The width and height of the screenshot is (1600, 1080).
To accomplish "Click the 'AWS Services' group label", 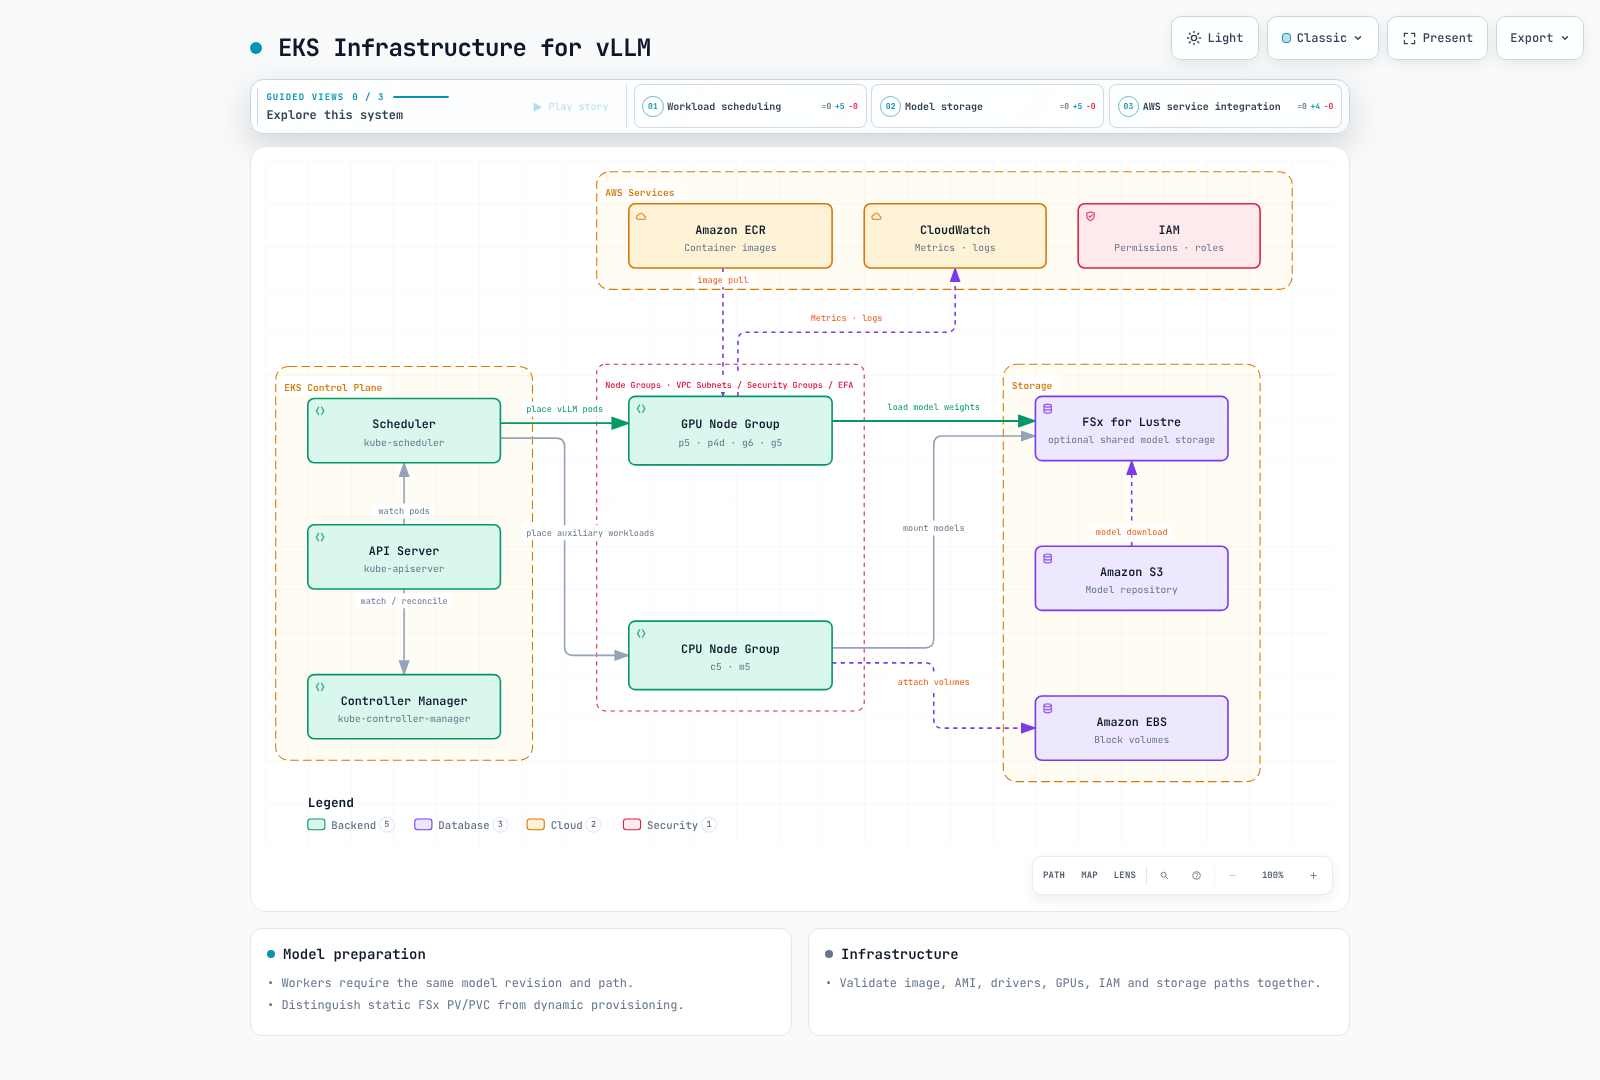I will pyautogui.click(x=639, y=193).
